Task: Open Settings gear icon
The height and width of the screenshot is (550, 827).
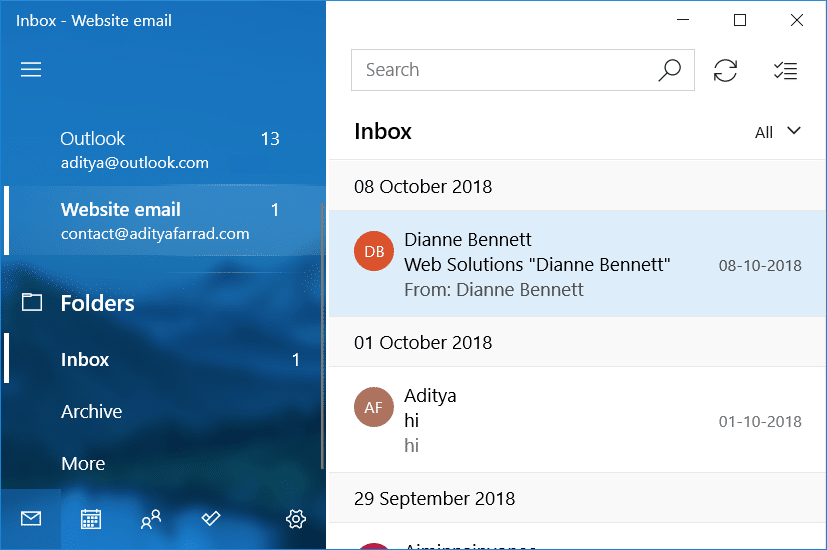Action: (x=296, y=519)
